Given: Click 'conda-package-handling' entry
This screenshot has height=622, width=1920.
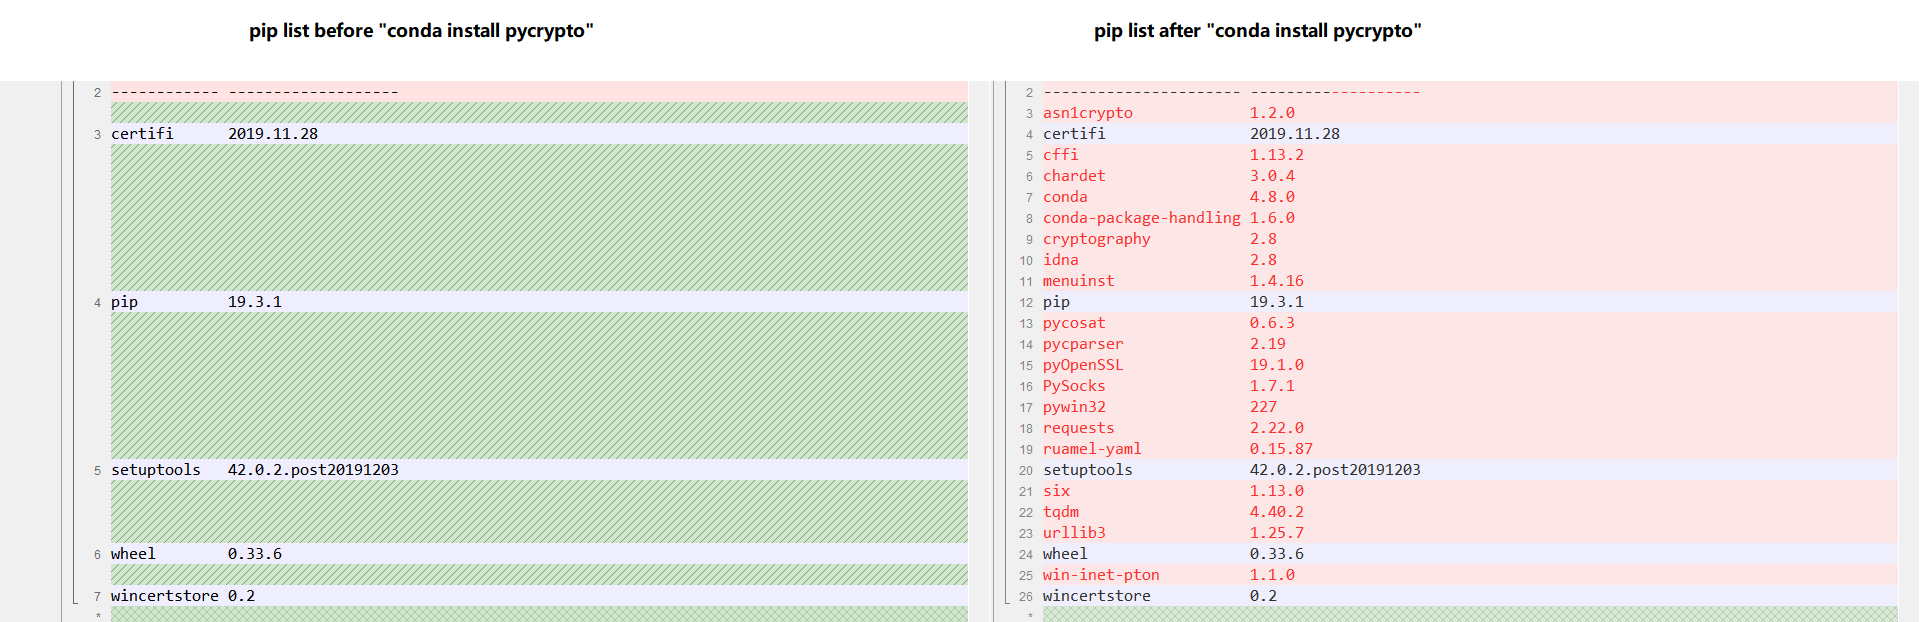Looking at the screenshot, I should click(1141, 218).
